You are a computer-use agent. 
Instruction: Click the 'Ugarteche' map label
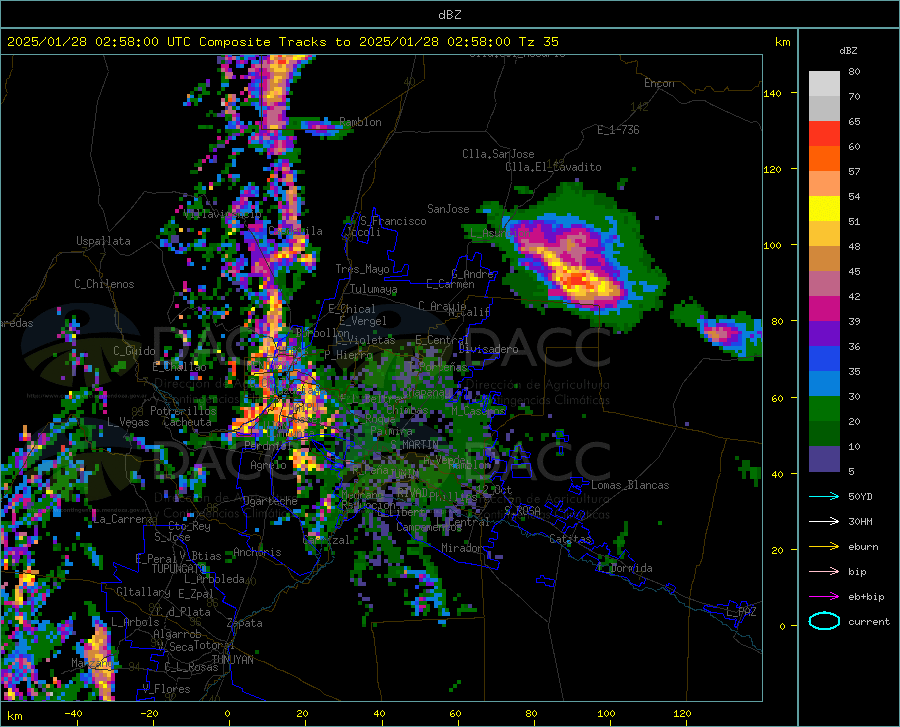point(270,501)
